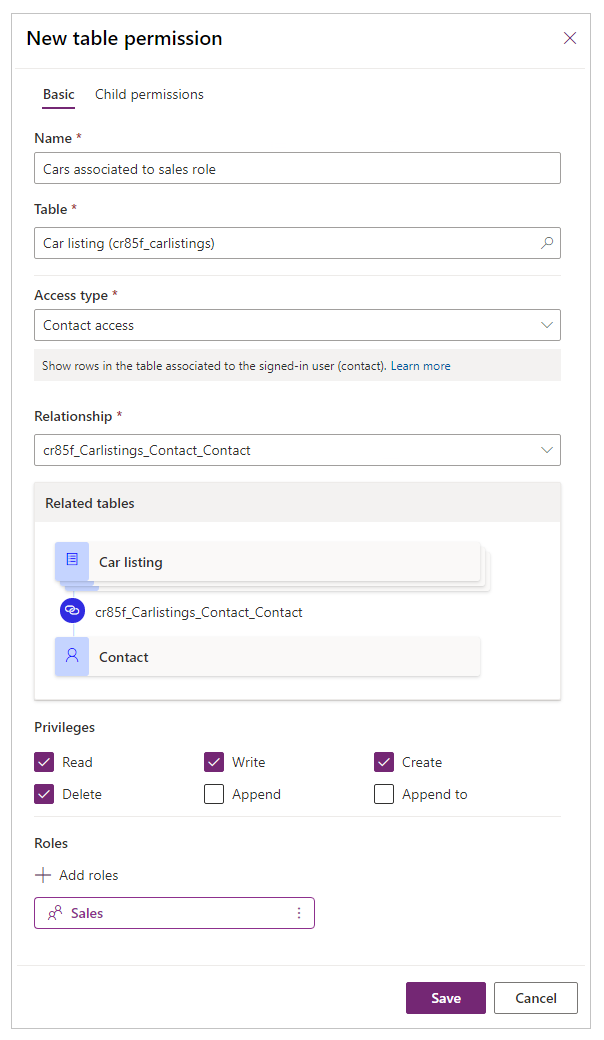Open the Relationship dropdown
Viewport: 604px width, 1040px height.
coord(297,450)
